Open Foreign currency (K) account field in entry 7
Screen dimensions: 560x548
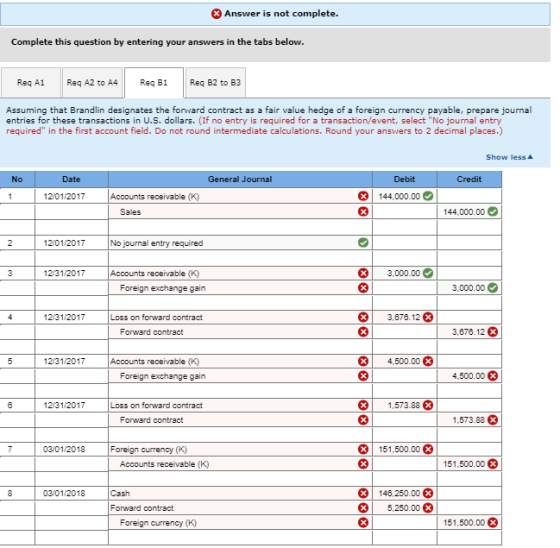click(240, 449)
